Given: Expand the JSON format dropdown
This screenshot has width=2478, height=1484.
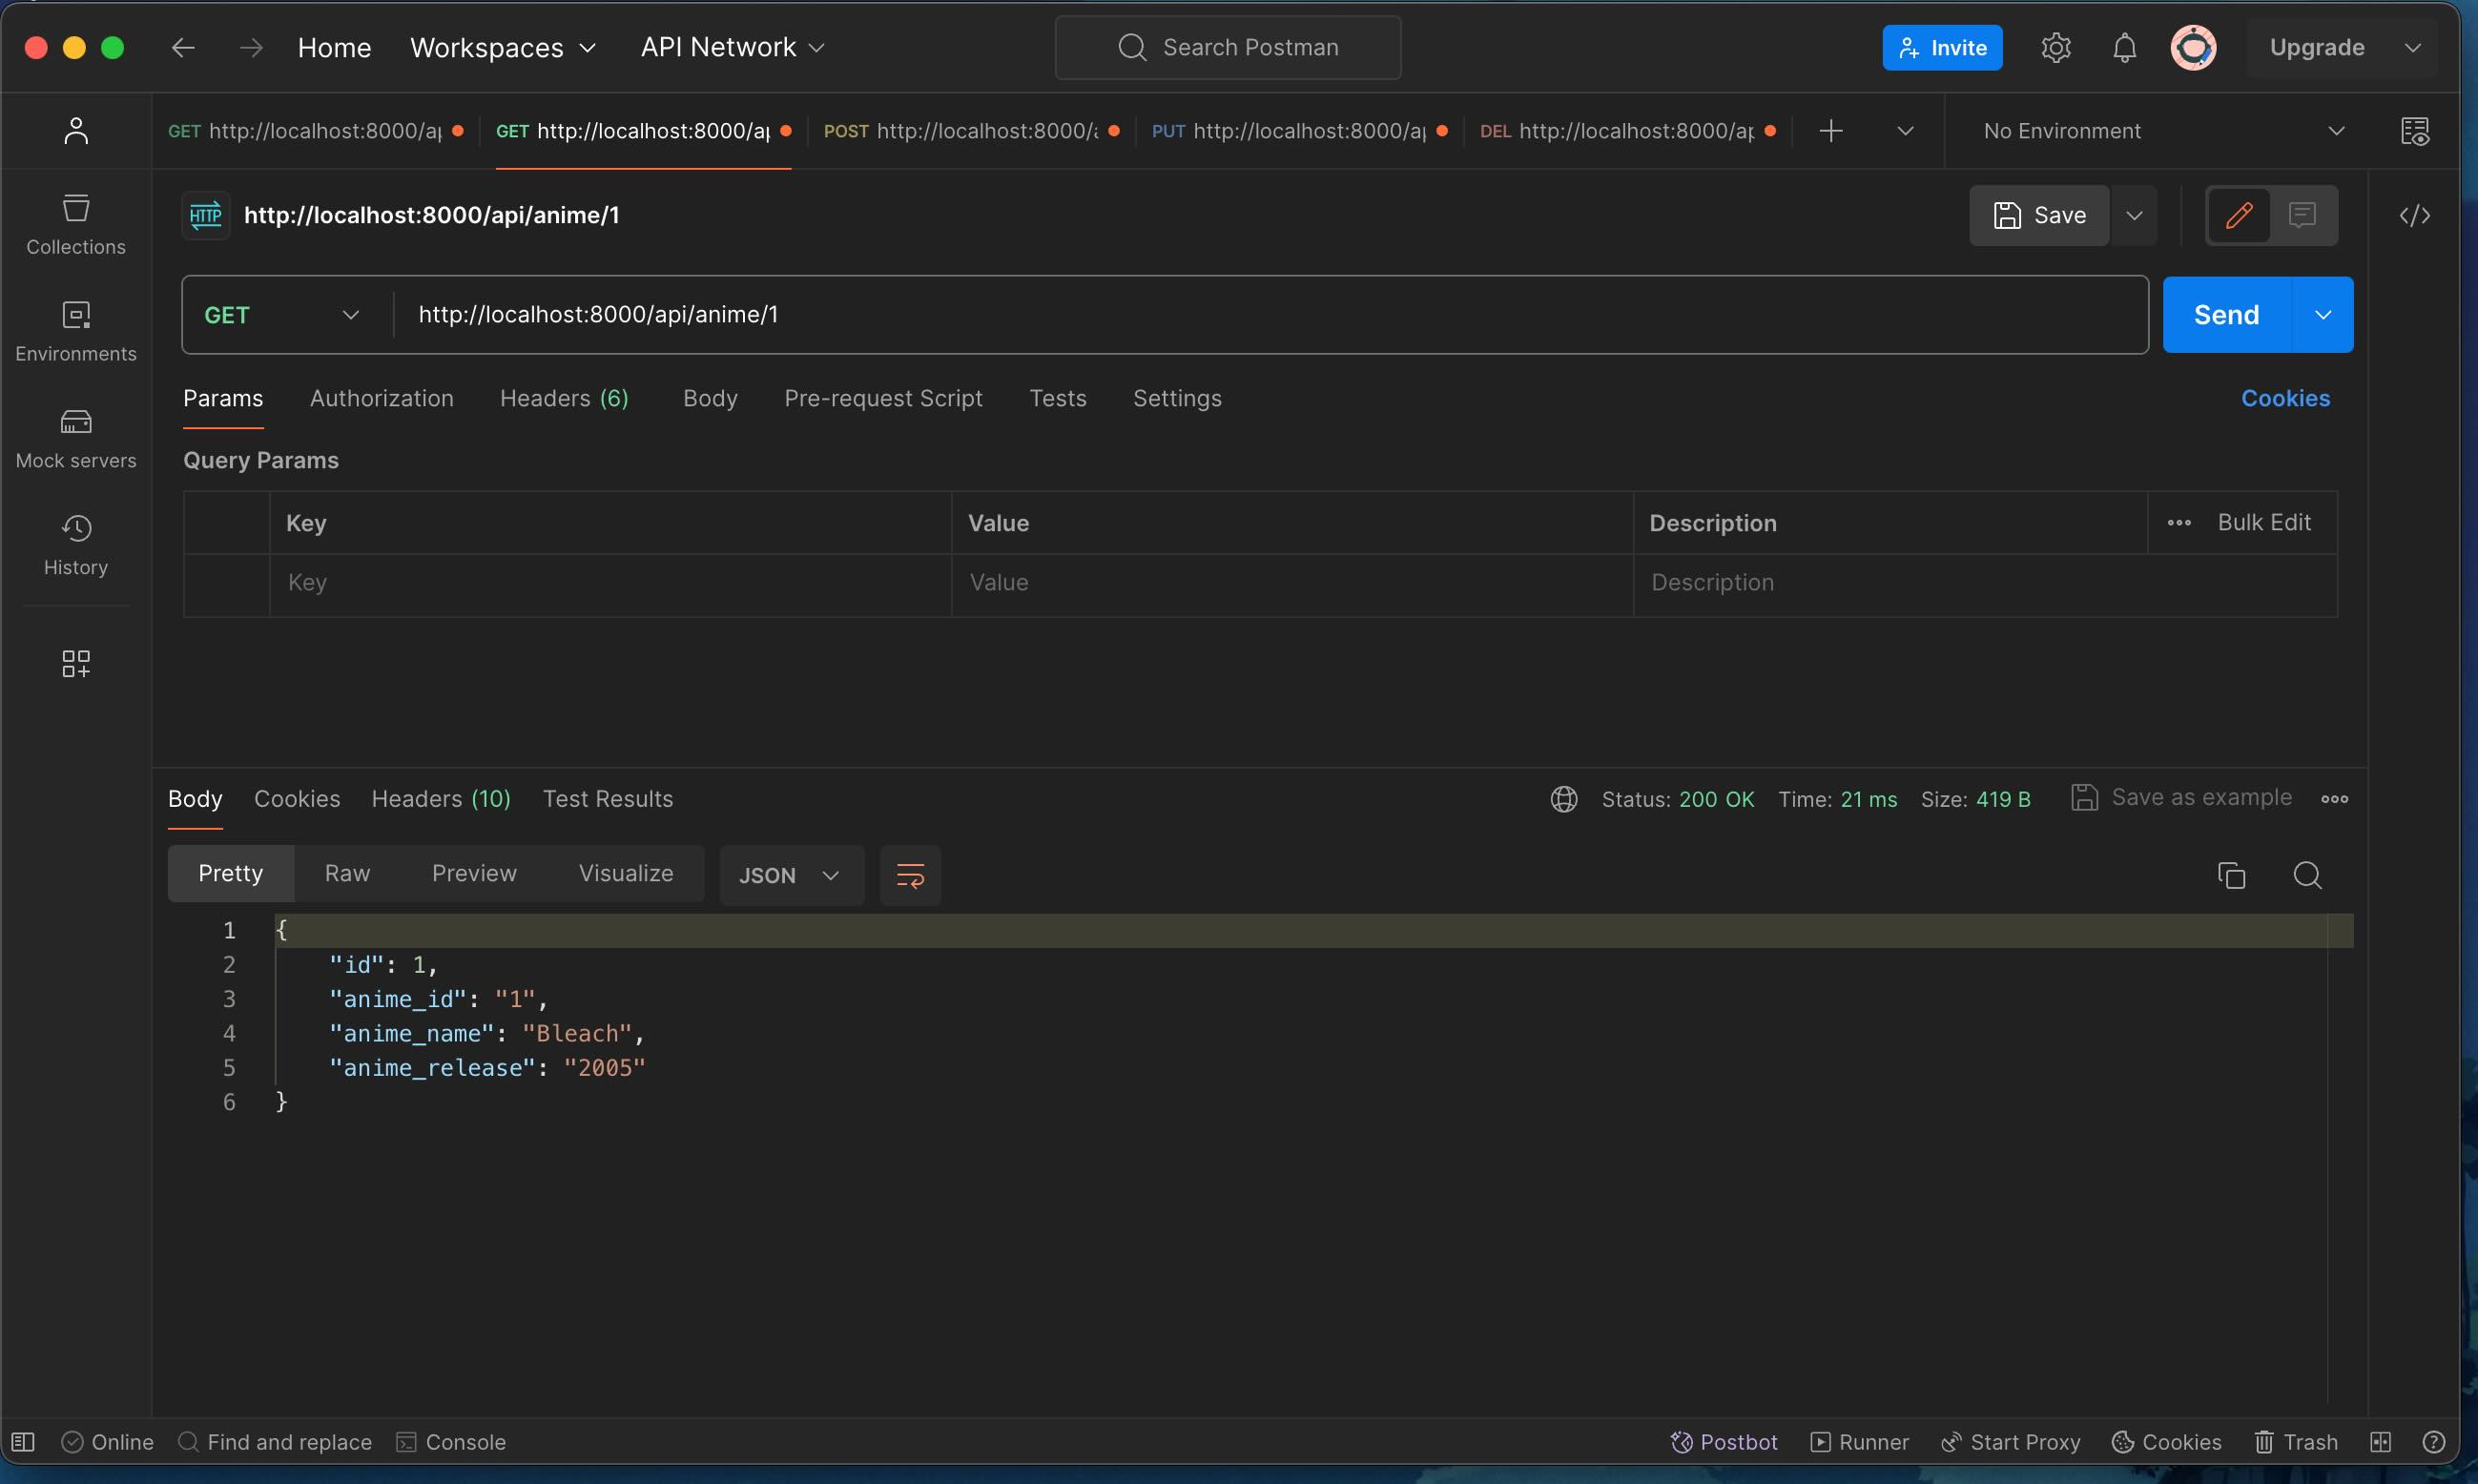Looking at the screenshot, I should [789, 875].
